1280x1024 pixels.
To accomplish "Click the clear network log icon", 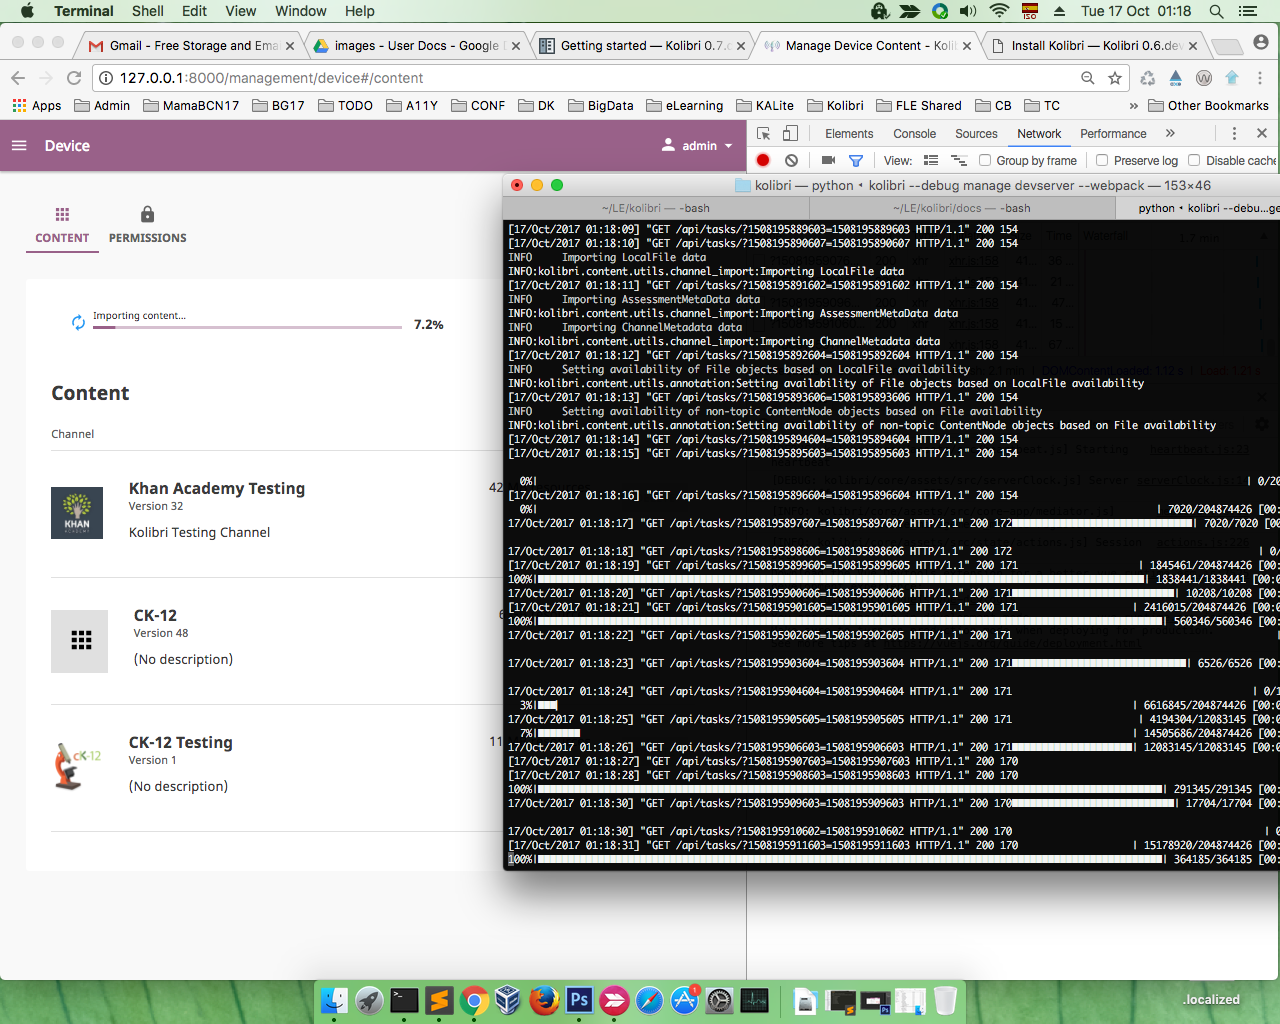I will [791, 160].
